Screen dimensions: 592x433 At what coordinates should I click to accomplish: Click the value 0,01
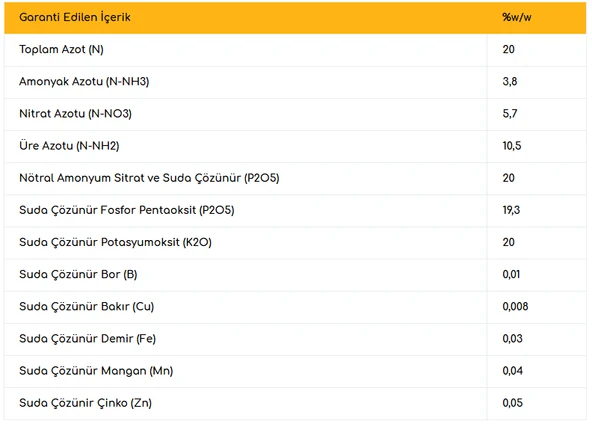tap(511, 274)
